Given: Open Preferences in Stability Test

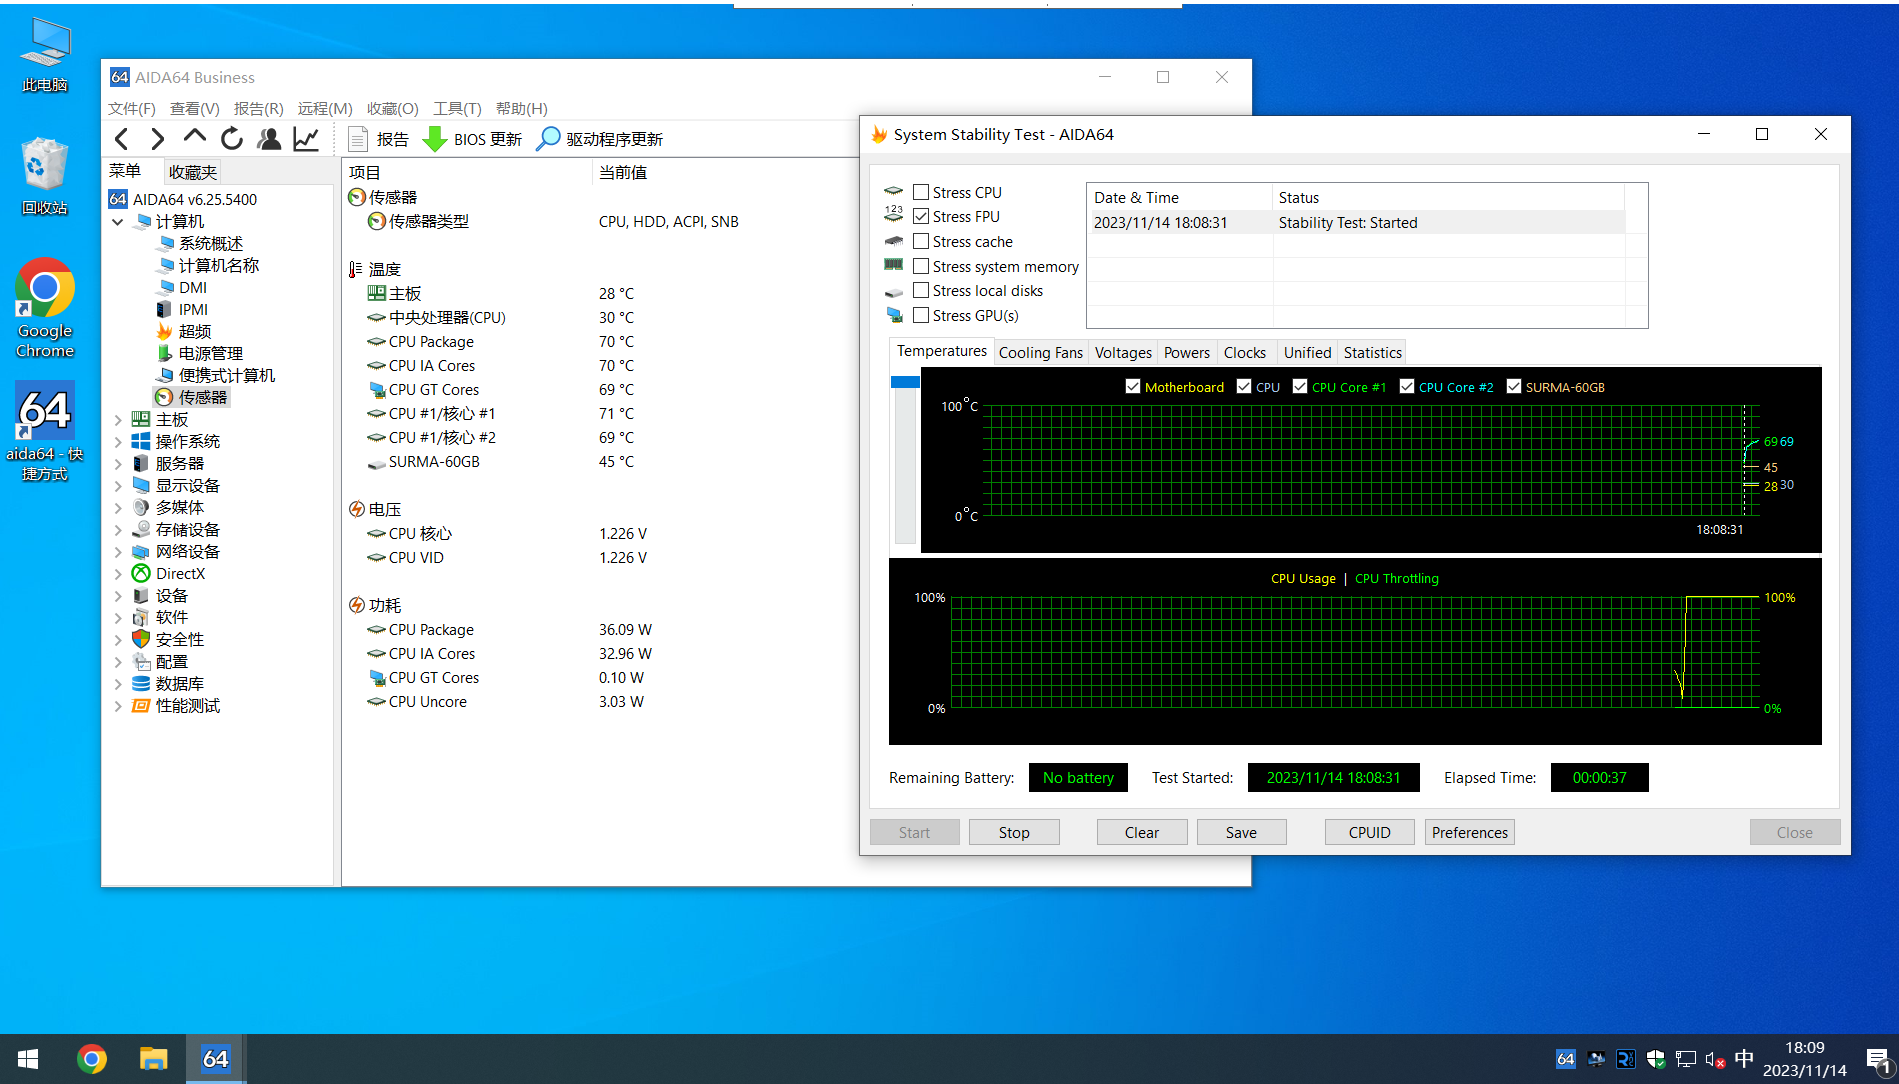Looking at the screenshot, I should (x=1469, y=832).
